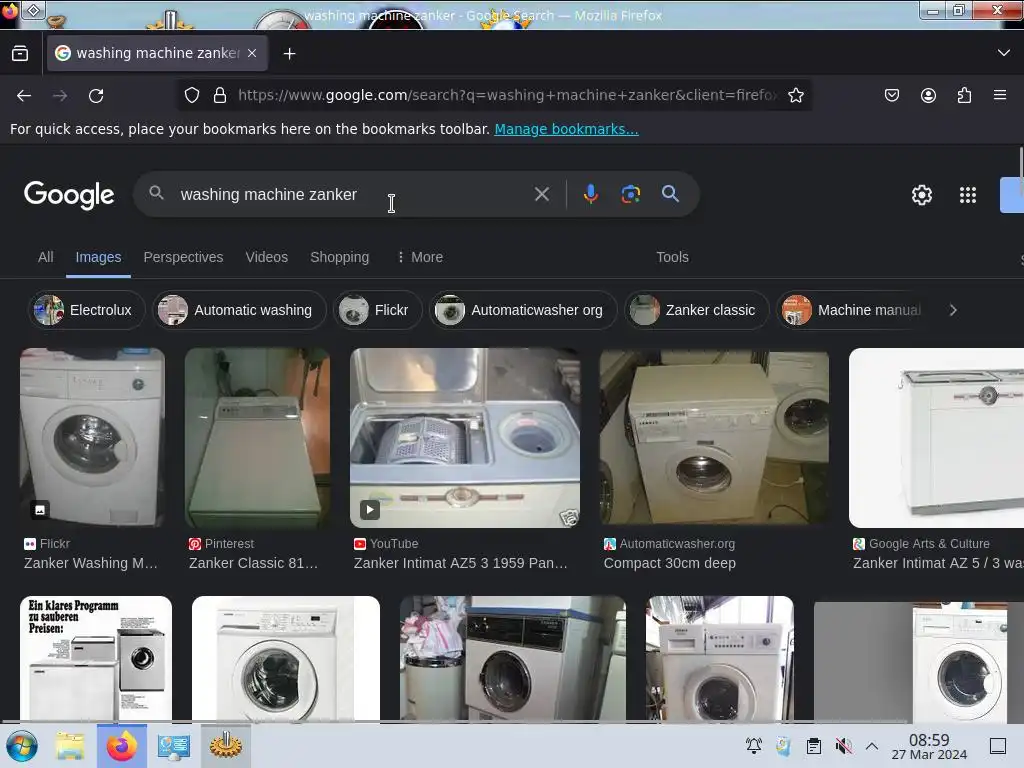Open Automaticwasher.org Compact 30cm deep image
1024x768 pixels.
[714, 438]
